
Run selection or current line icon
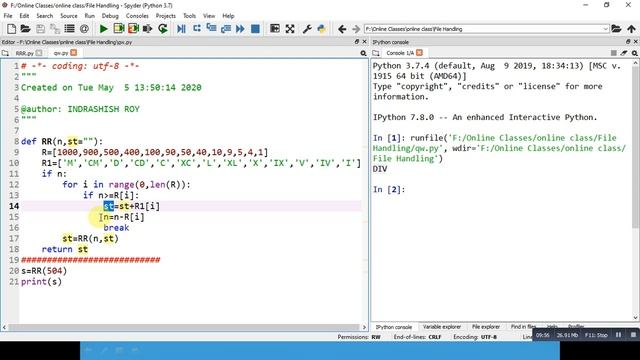[148, 29]
